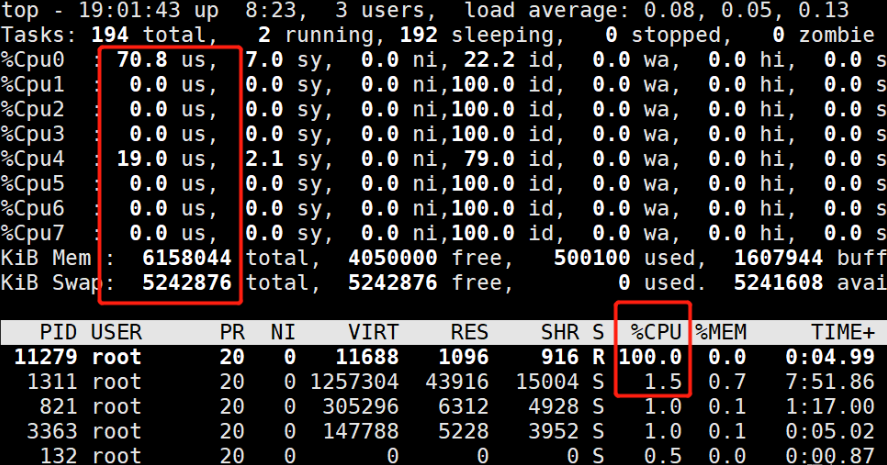Viewport: 887px width, 465px height.
Task: Select the 79.0 id value for Cpu4
Action: coord(489,160)
